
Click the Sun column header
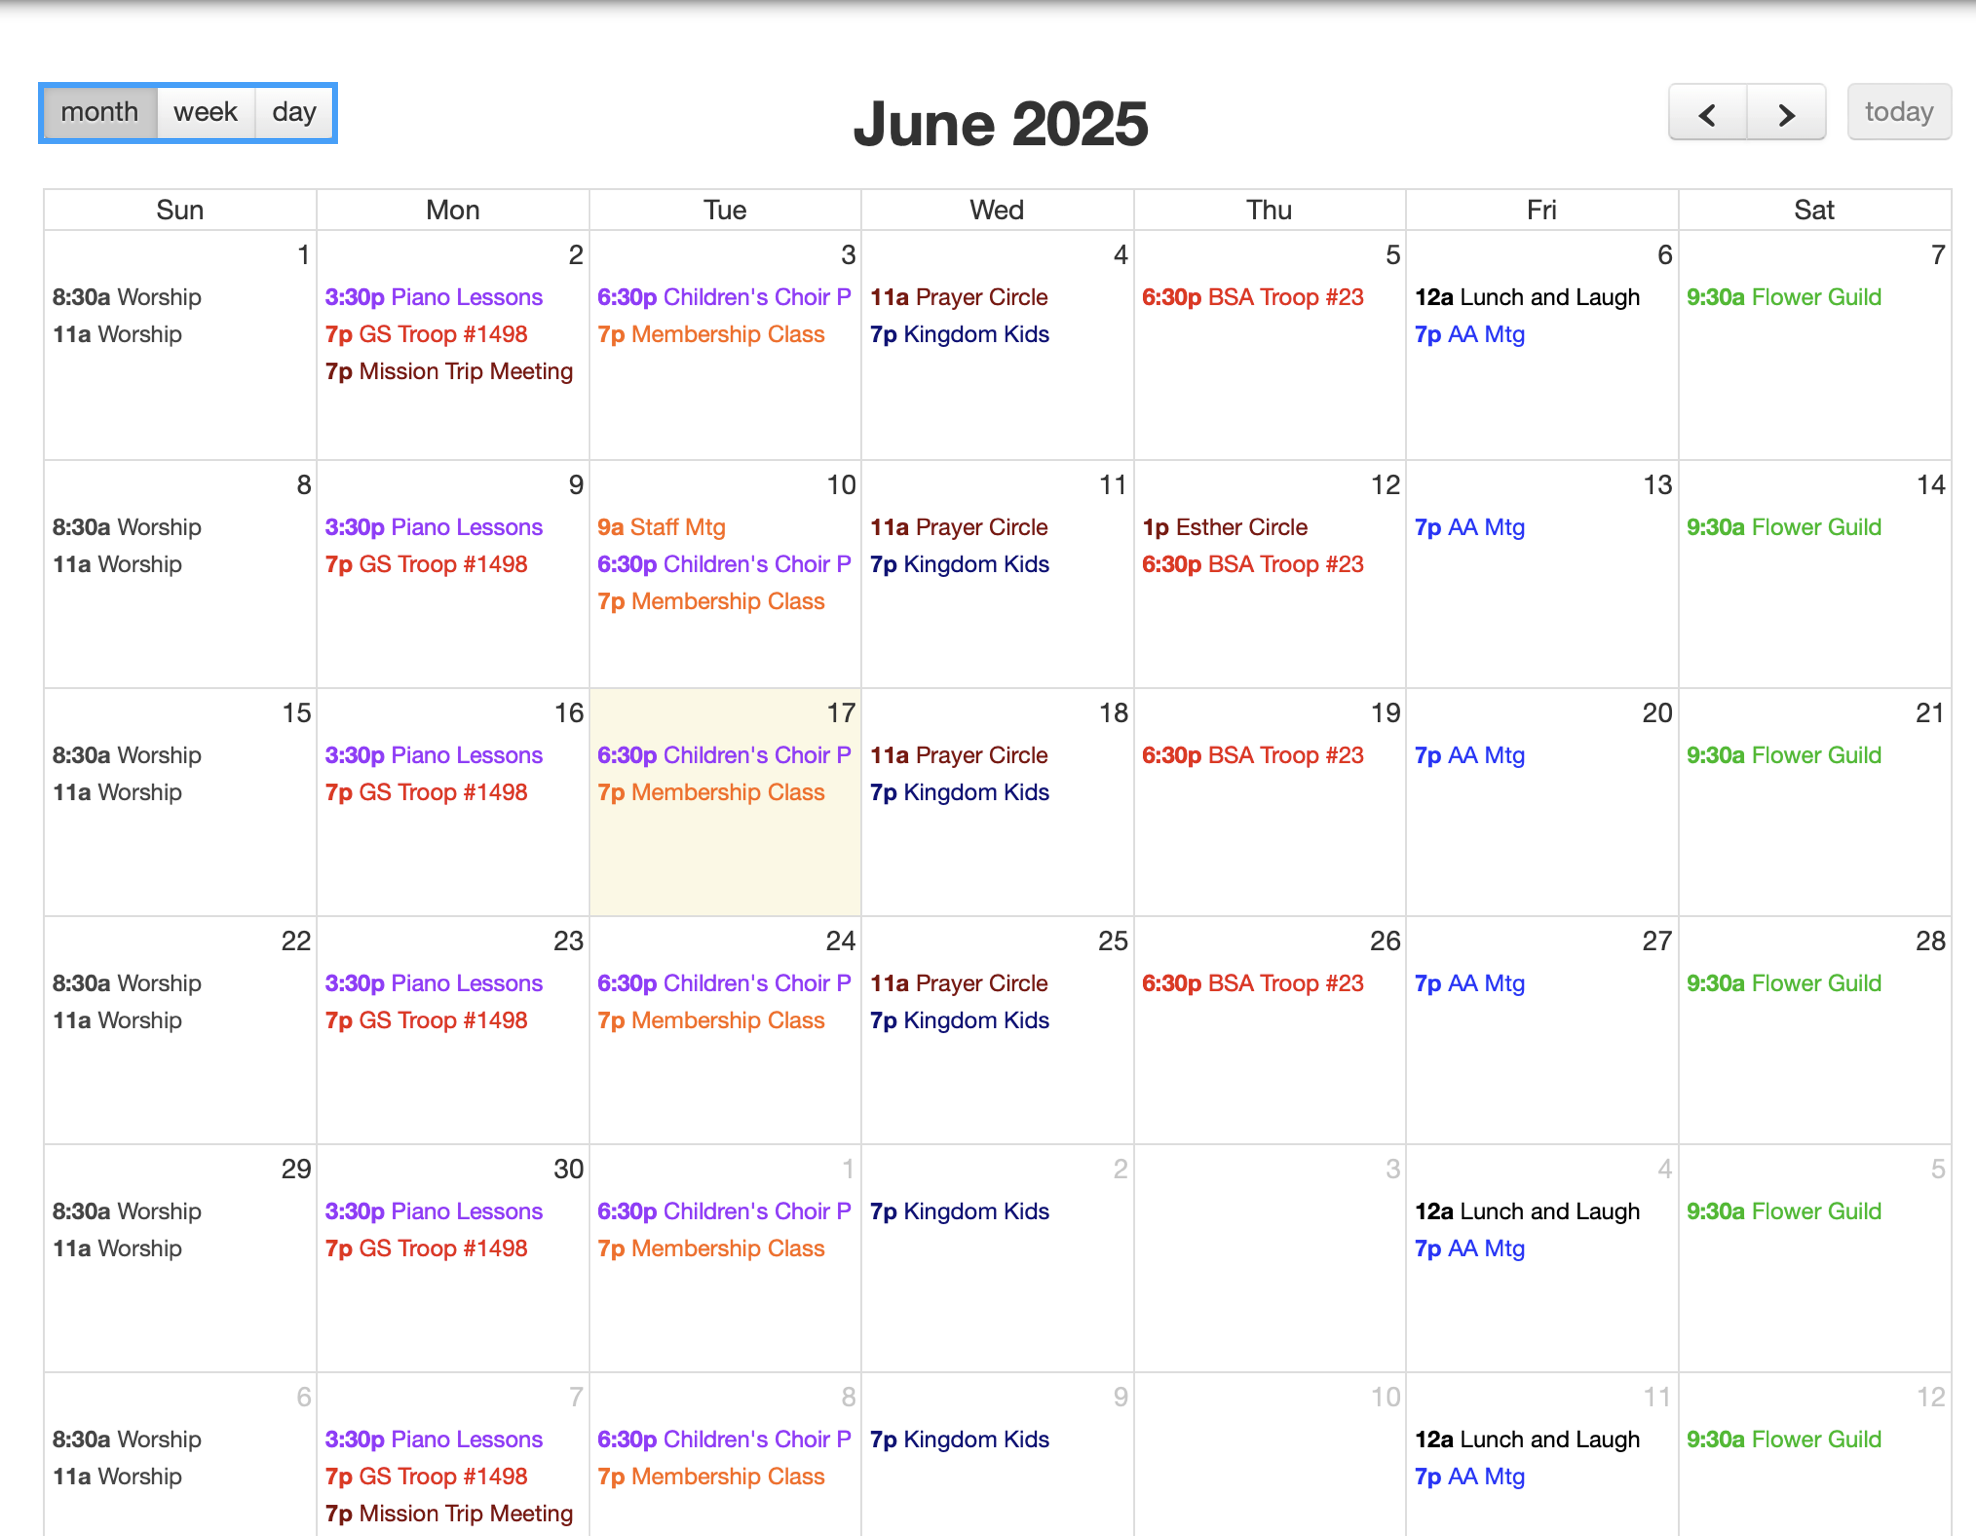point(180,209)
